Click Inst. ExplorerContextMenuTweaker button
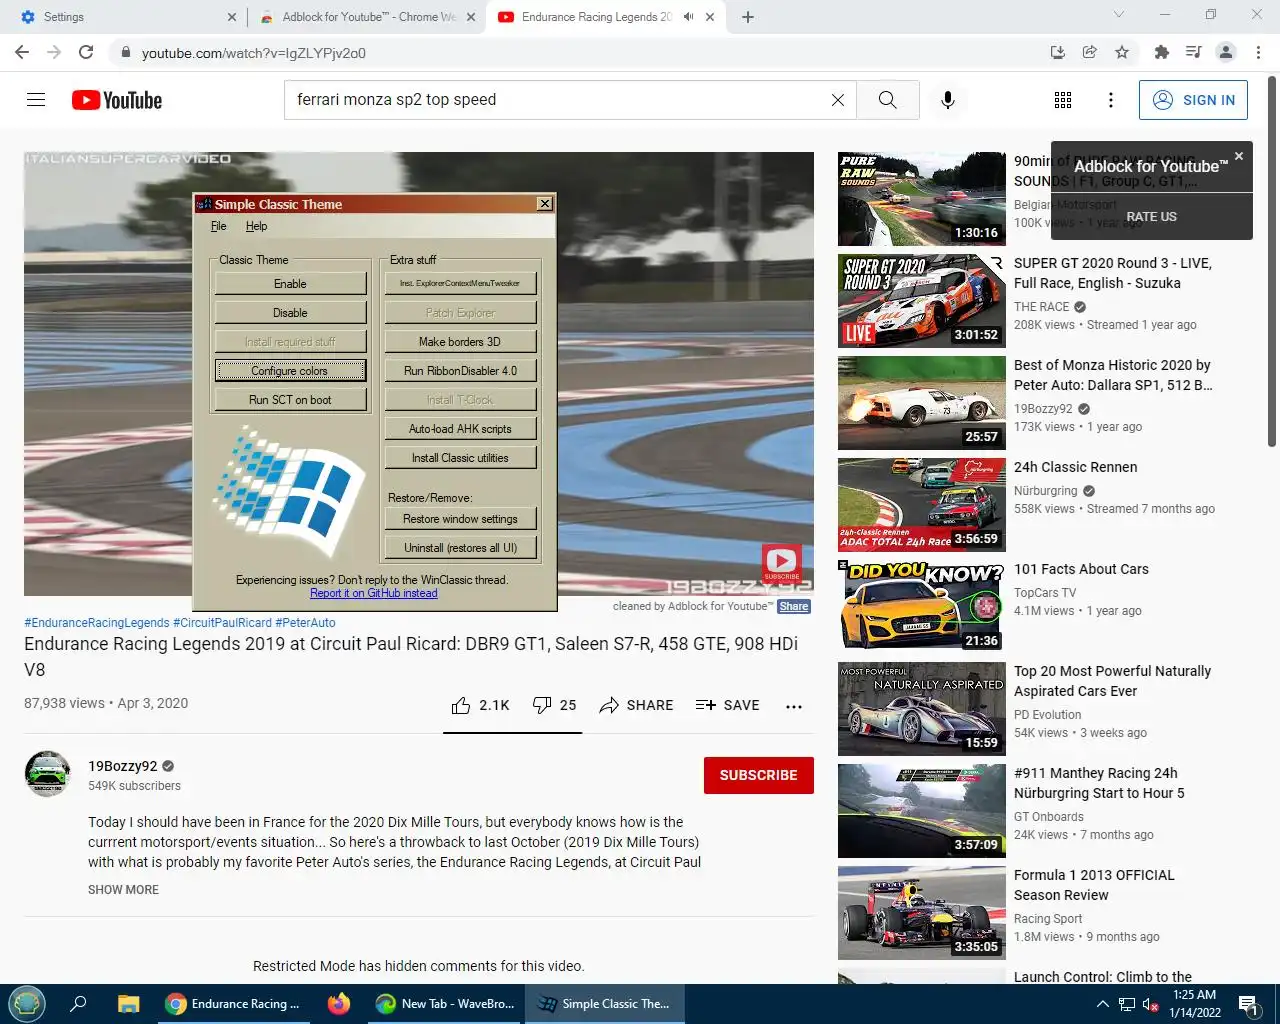The height and width of the screenshot is (1024, 1280). tap(461, 284)
